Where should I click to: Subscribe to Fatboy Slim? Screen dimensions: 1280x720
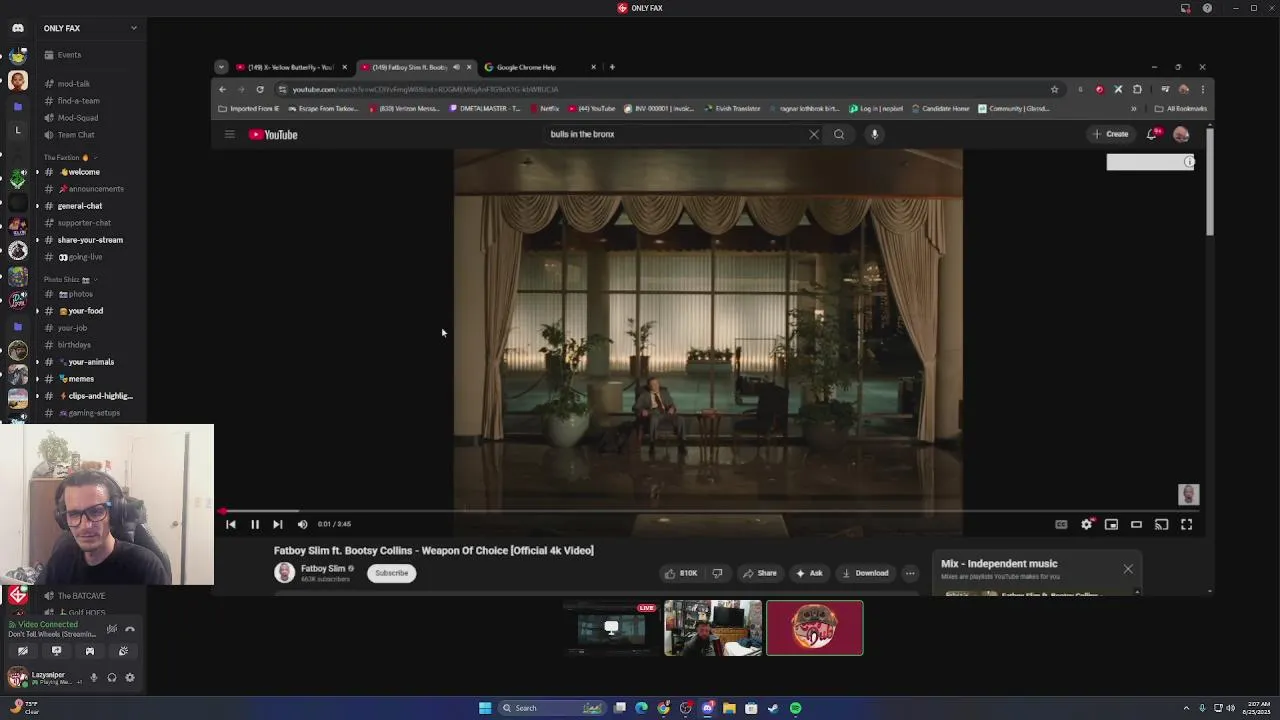[391, 573]
